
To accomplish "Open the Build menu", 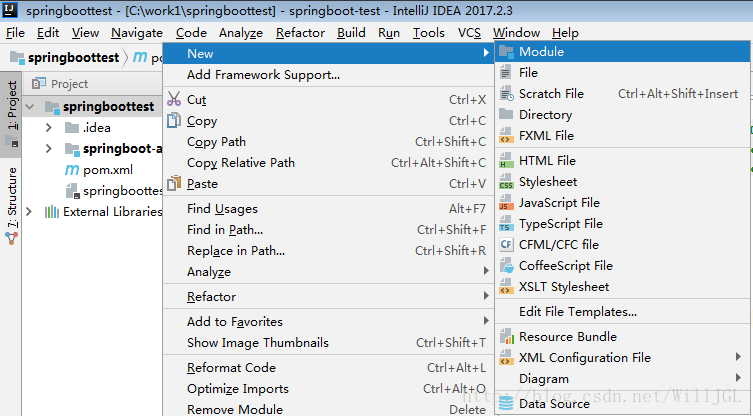I will pos(351,33).
